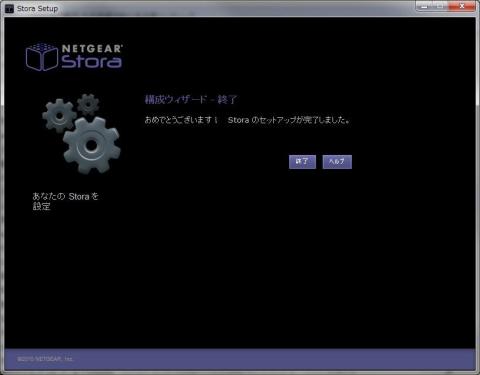The width and height of the screenshot is (480, 375).
Task: Minimize the Stora Setup window
Action: (424, 6)
